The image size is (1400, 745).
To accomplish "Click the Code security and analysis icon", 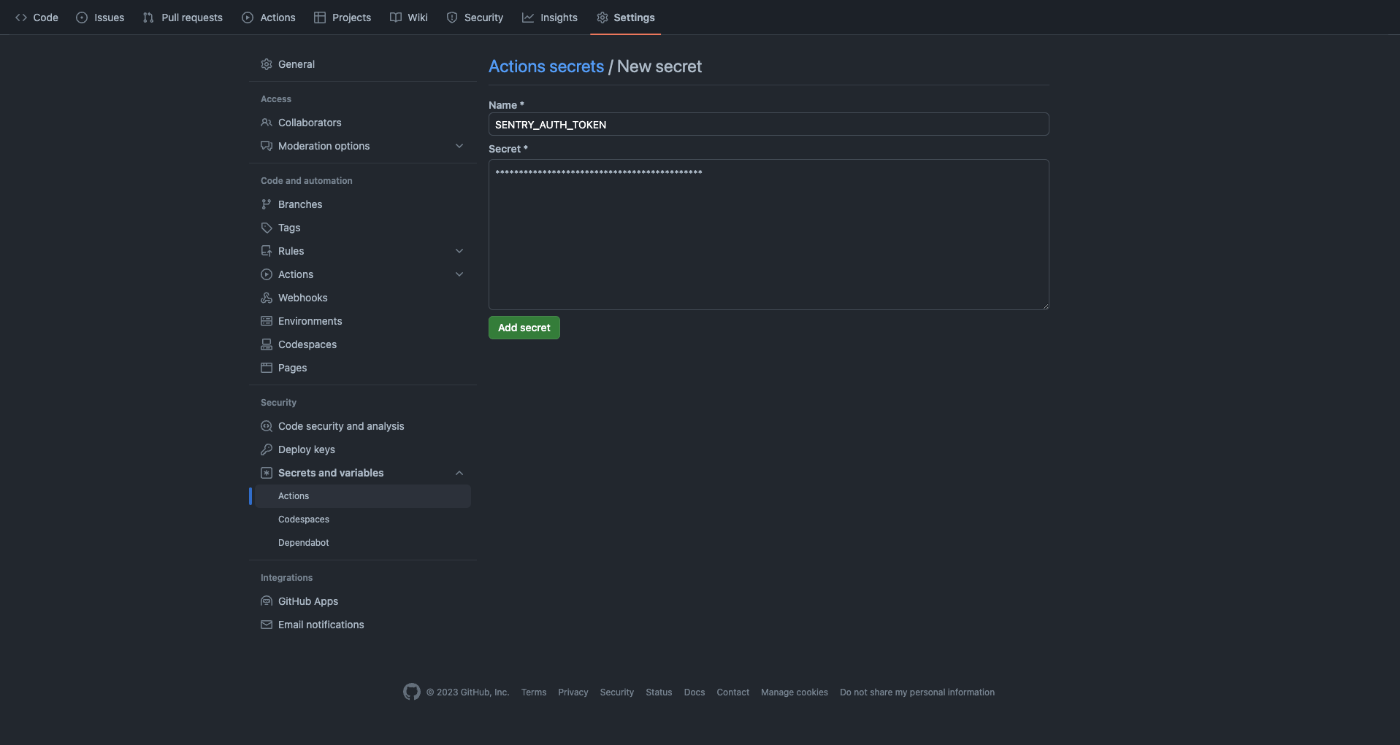I will [x=266, y=426].
